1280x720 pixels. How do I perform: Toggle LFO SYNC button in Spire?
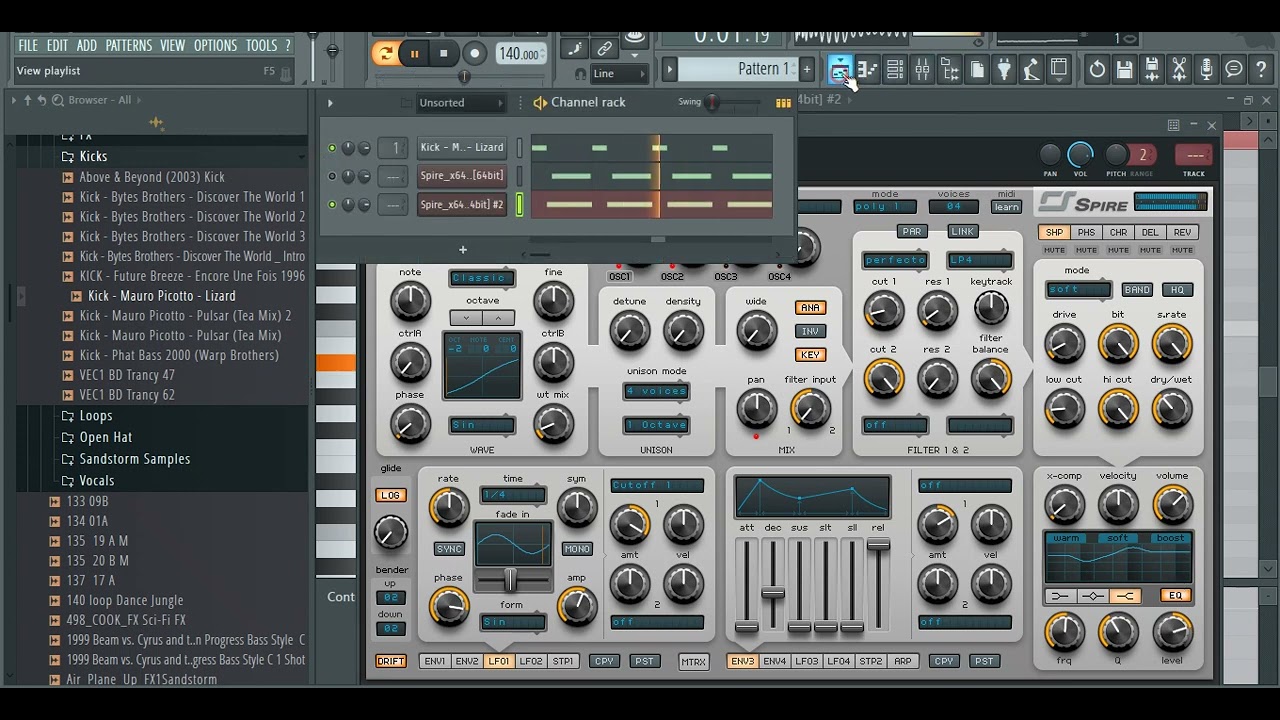(449, 549)
